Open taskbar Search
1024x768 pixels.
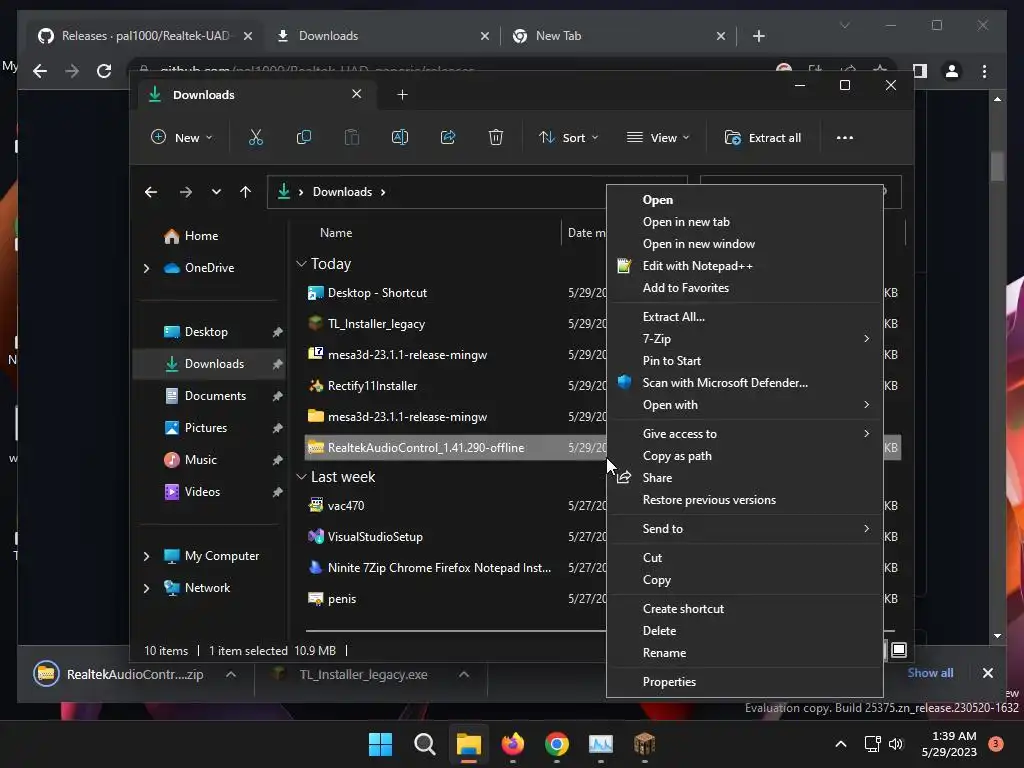click(424, 744)
